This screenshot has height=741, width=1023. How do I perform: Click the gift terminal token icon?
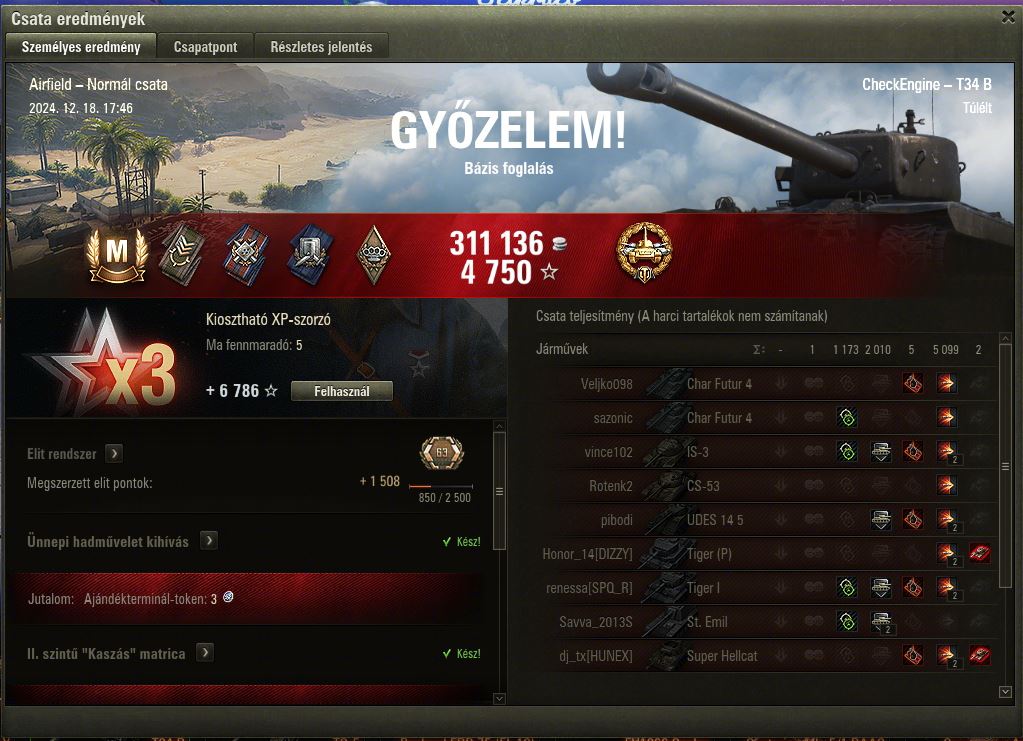click(228, 597)
